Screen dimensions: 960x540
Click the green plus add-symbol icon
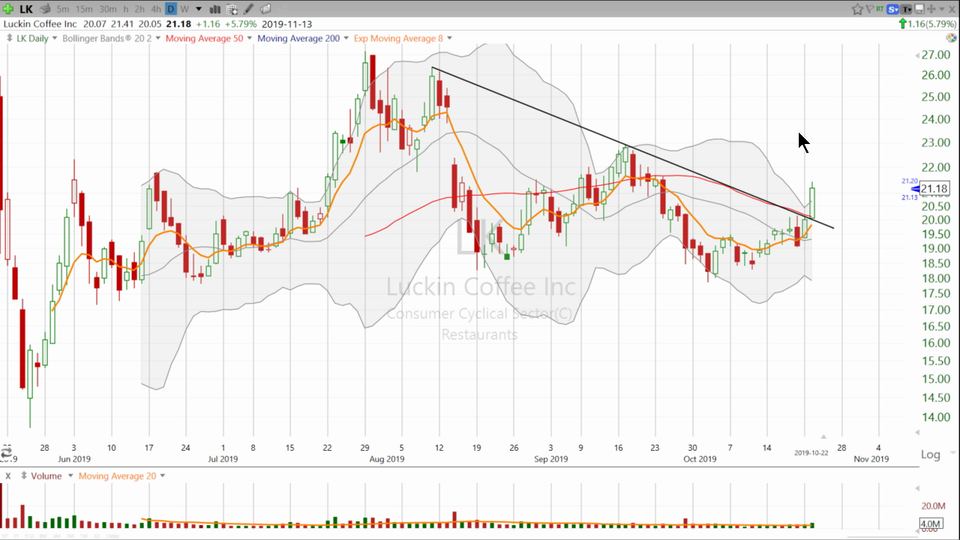[x=8, y=9]
